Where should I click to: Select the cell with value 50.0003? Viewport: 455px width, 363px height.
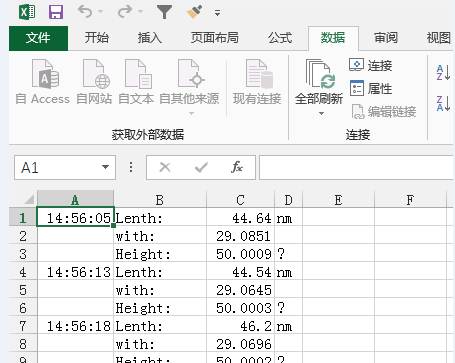pyautogui.click(x=240, y=308)
